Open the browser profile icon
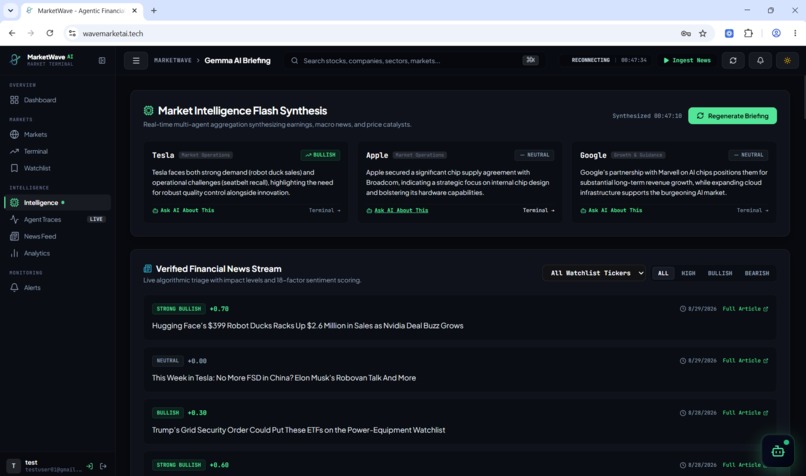806x476 pixels. point(776,33)
